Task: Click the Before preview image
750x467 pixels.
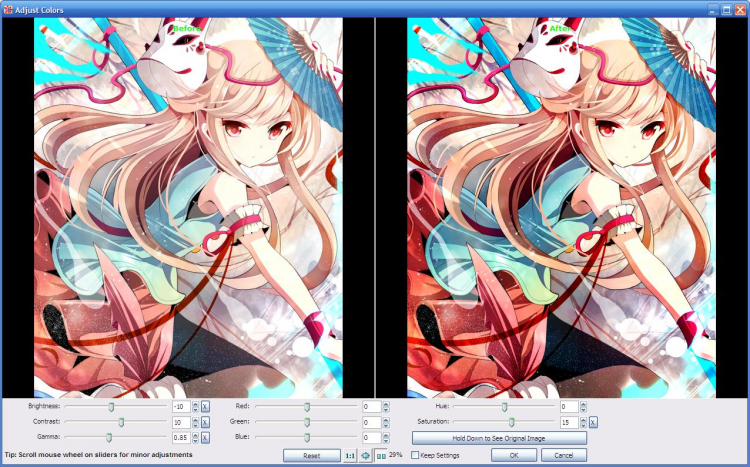Action: (188, 208)
